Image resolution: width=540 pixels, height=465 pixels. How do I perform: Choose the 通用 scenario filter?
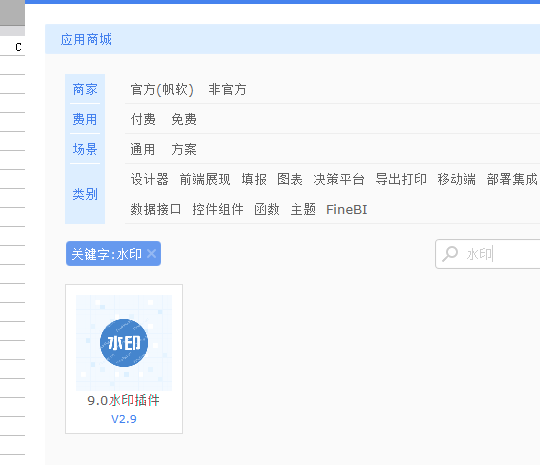[x=143, y=149]
